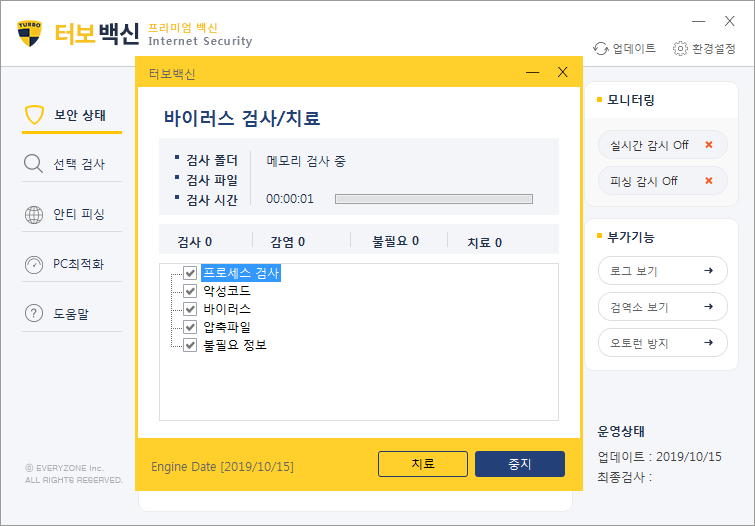
Task: Open 로그 보기 with arrow
Action: [x=661, y=270]
